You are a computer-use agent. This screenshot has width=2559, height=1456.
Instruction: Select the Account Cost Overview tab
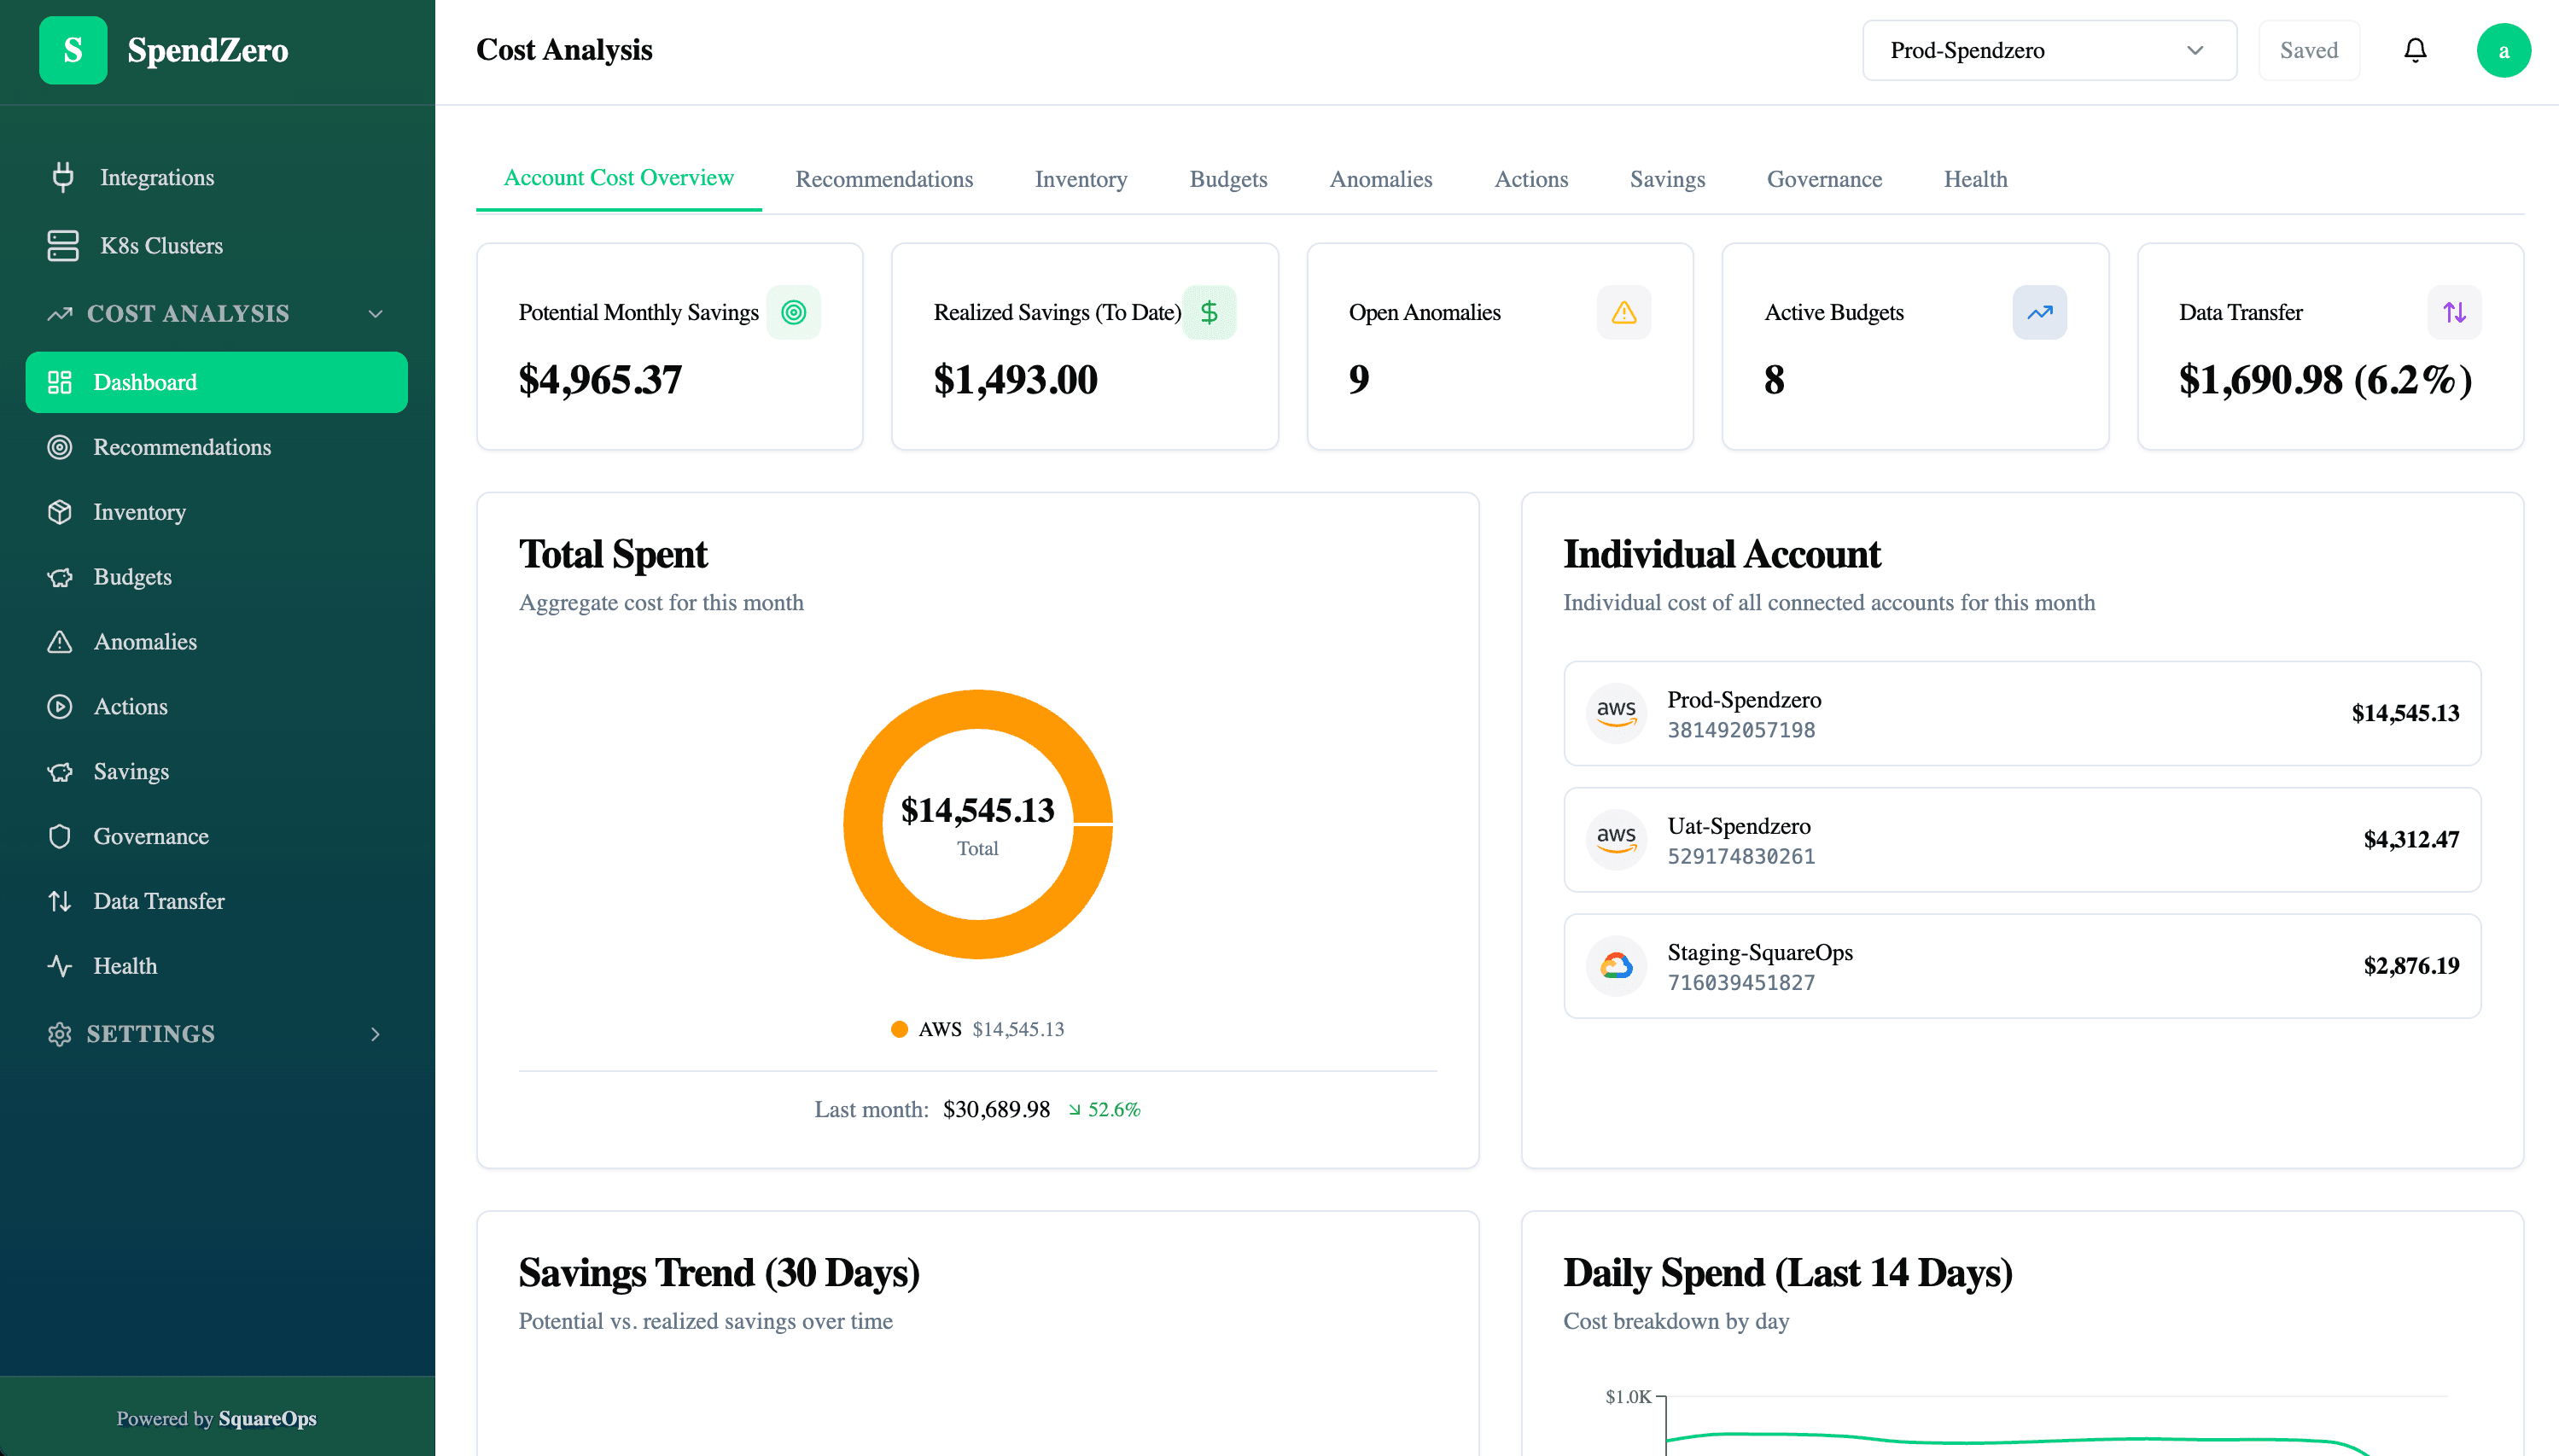pyautogui.click(x=618, y=178)
